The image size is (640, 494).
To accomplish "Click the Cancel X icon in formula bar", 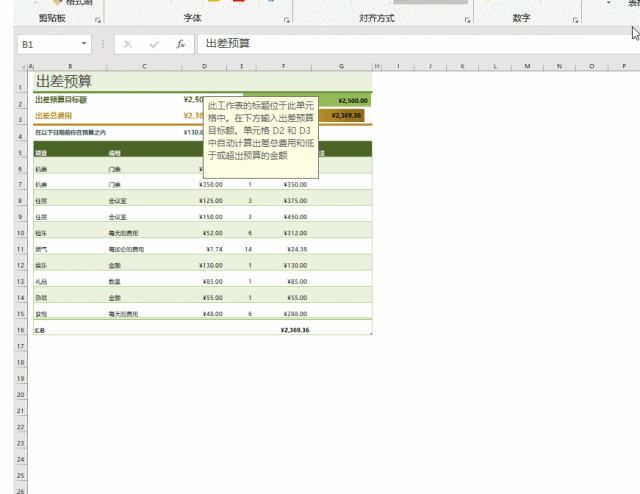I will [128, 44].
